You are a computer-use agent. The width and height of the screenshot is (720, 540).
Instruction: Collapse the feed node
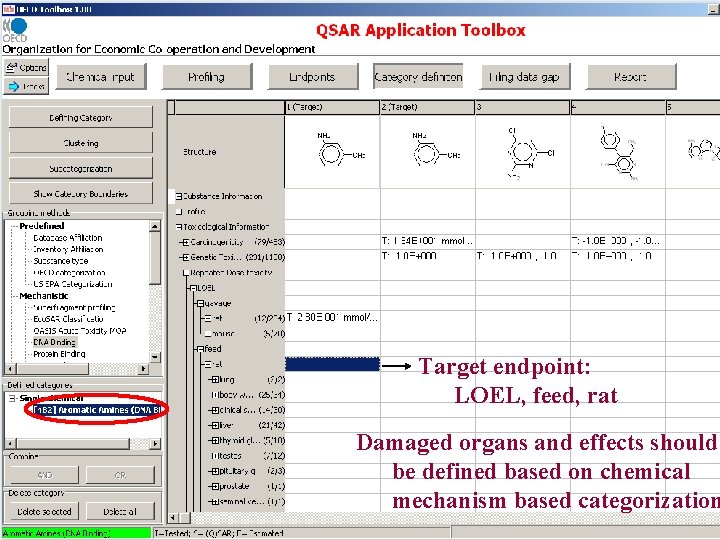(200, 349)
